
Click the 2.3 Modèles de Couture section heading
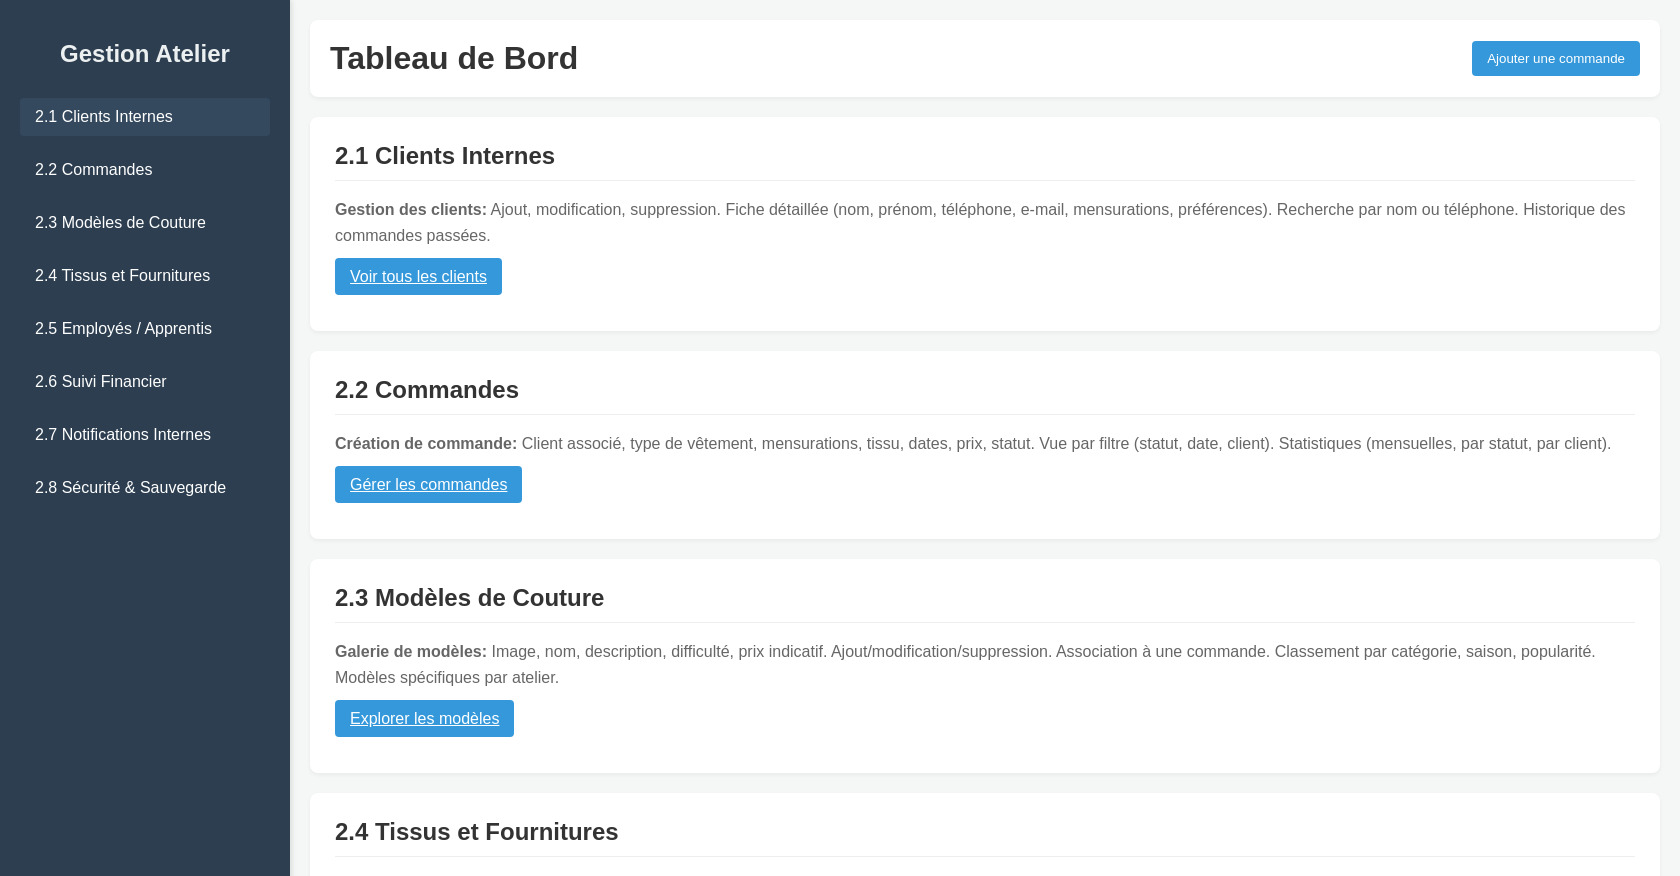(469, 598)
